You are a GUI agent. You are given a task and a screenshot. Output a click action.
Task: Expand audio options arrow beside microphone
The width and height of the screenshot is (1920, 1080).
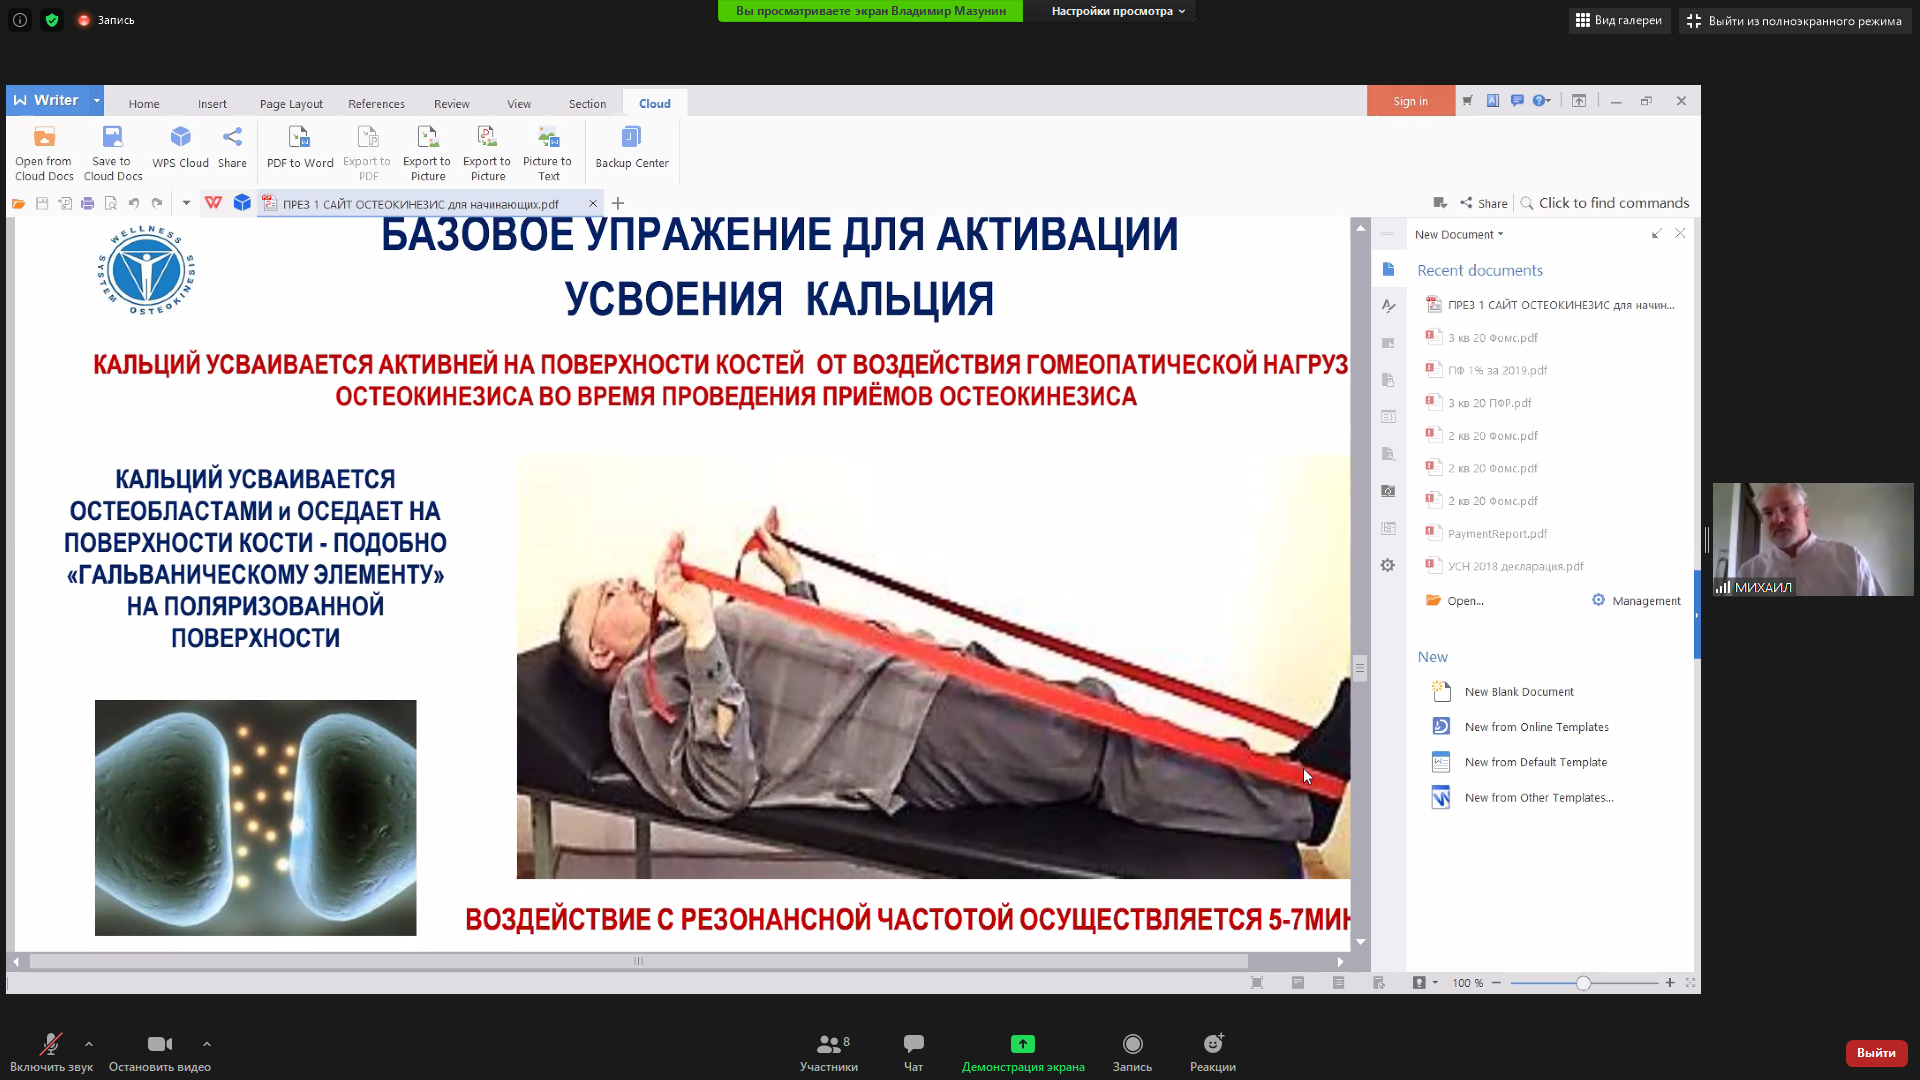pyautogui.click(x=89, y=1044)
